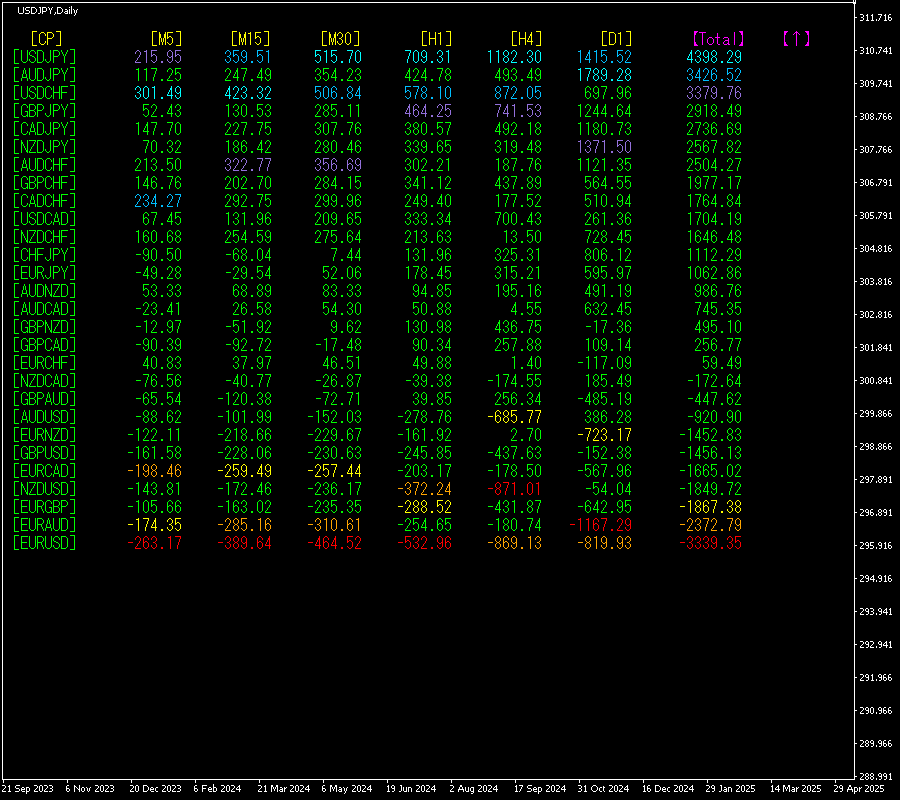Viewport: 900px width, 800px height.
Task: Click EURCAD M15 value -259.49
Action: point(244,471)
